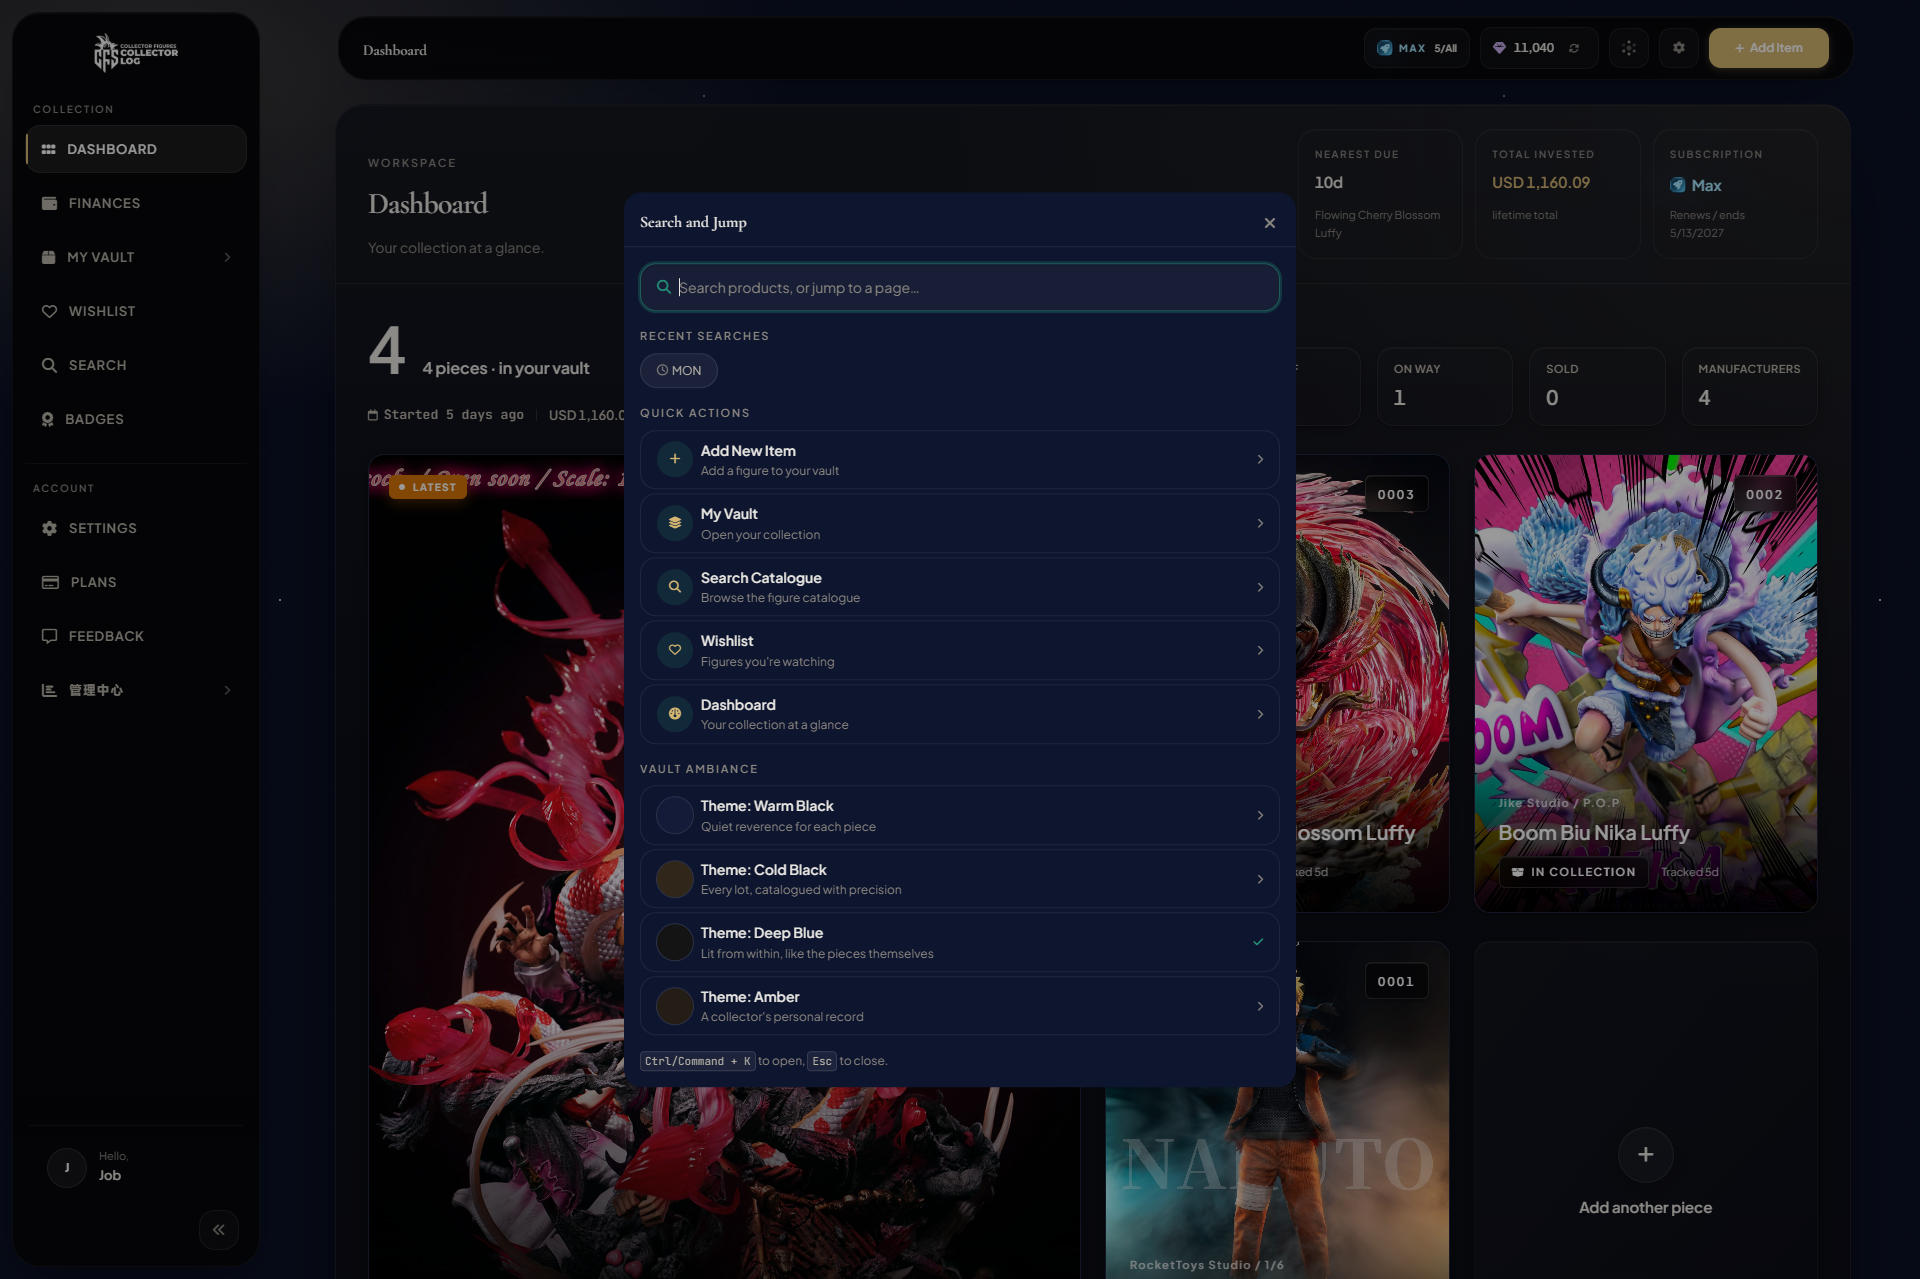The height and width of the screenshot is (1279, 1920).
Task: Open the Search magnifier icon in the sidebar
Action: coord(50,365)
